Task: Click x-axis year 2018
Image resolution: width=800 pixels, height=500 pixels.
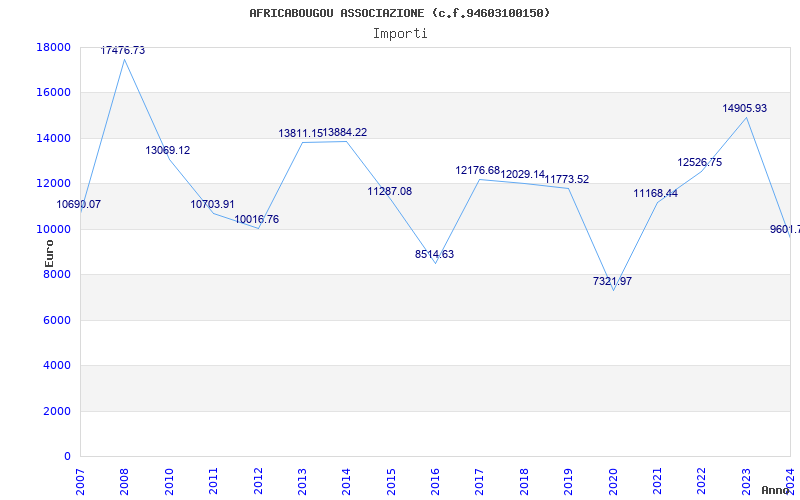Action: (x=524, y=481)
